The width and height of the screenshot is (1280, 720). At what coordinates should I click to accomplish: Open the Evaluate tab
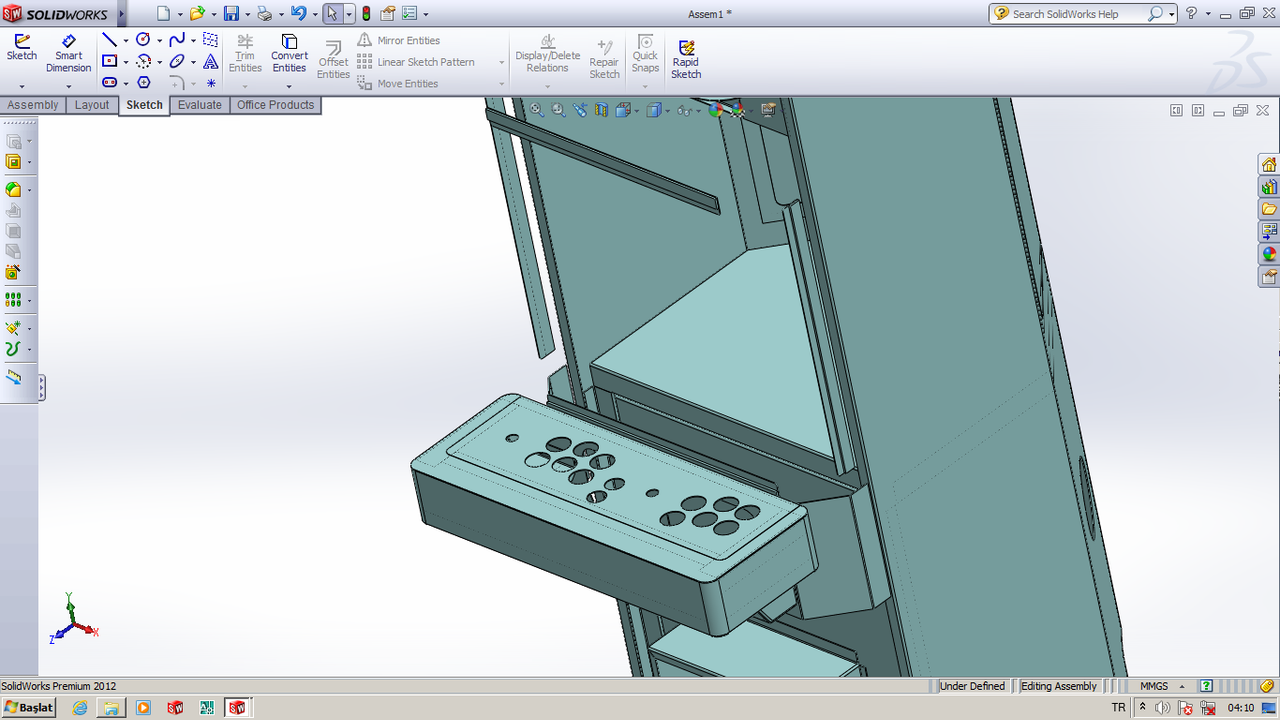click(x=200, y=105)
